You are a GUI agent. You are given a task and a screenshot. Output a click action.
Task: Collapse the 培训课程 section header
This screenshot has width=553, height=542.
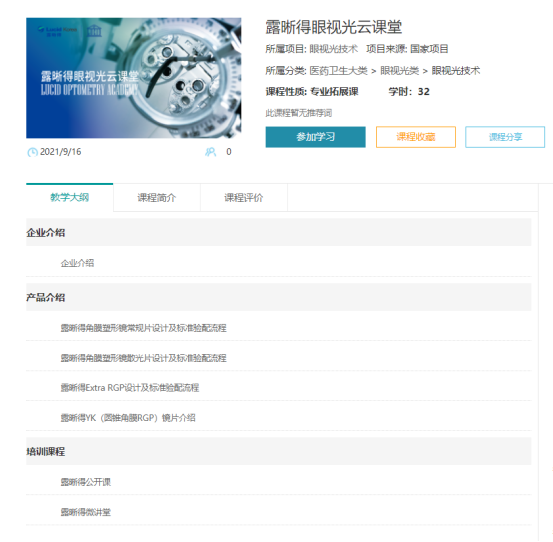pos(279,451)
